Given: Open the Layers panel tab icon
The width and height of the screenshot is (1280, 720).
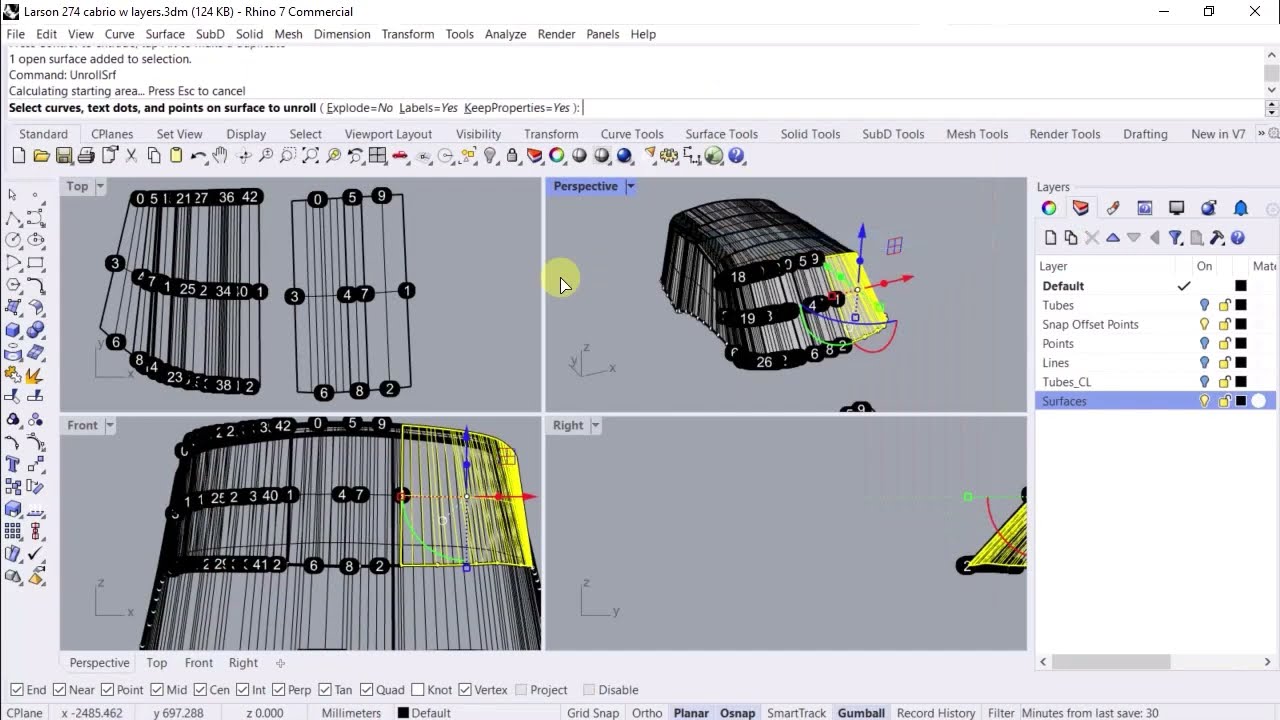Looking at the screenshot, I should coord(1081,208).
